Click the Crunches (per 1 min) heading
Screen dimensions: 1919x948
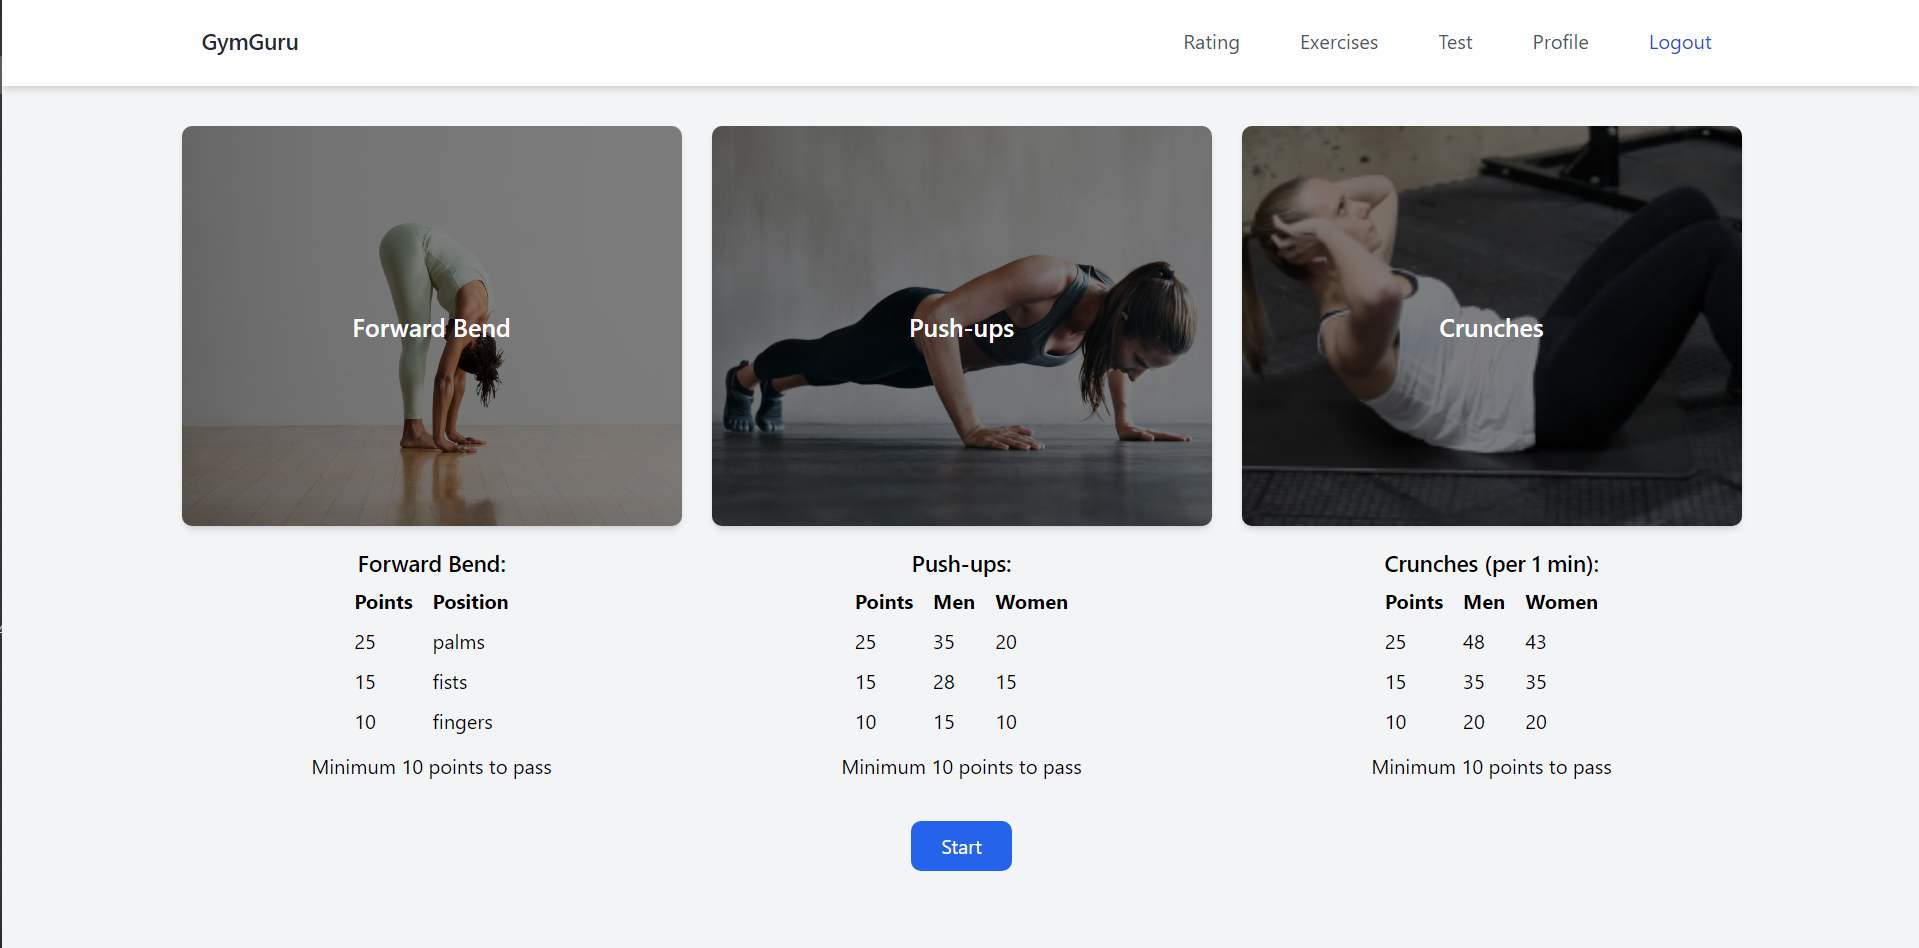coord(1491,564)
